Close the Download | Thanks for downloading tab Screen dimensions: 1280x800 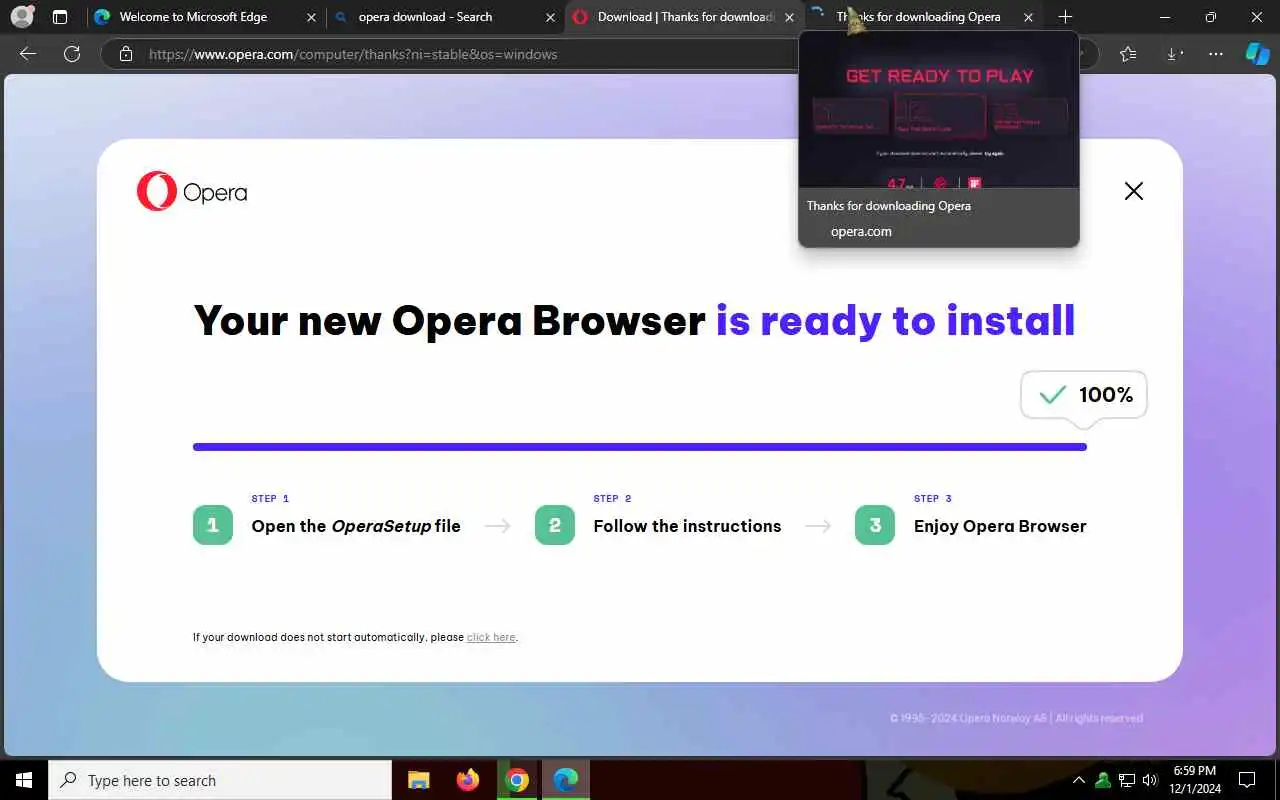pos(789,17)
